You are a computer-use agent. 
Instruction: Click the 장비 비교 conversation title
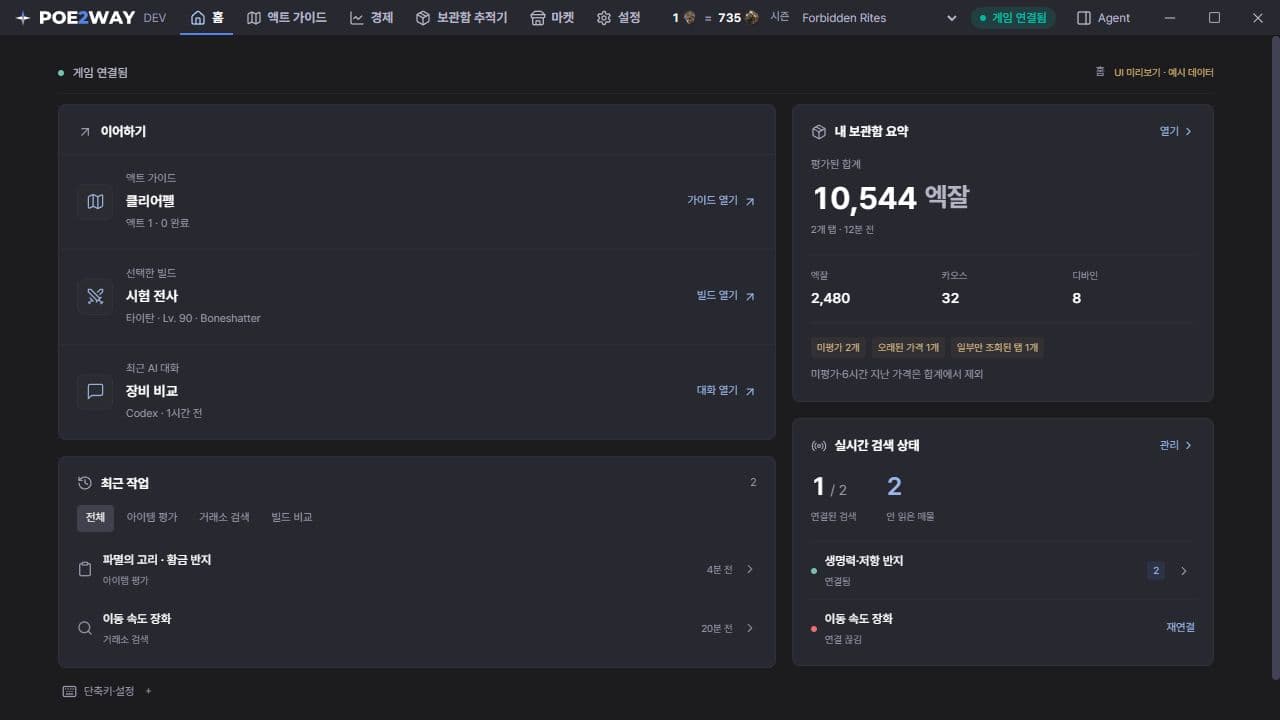pyautogui.click(x=152, y=391)
